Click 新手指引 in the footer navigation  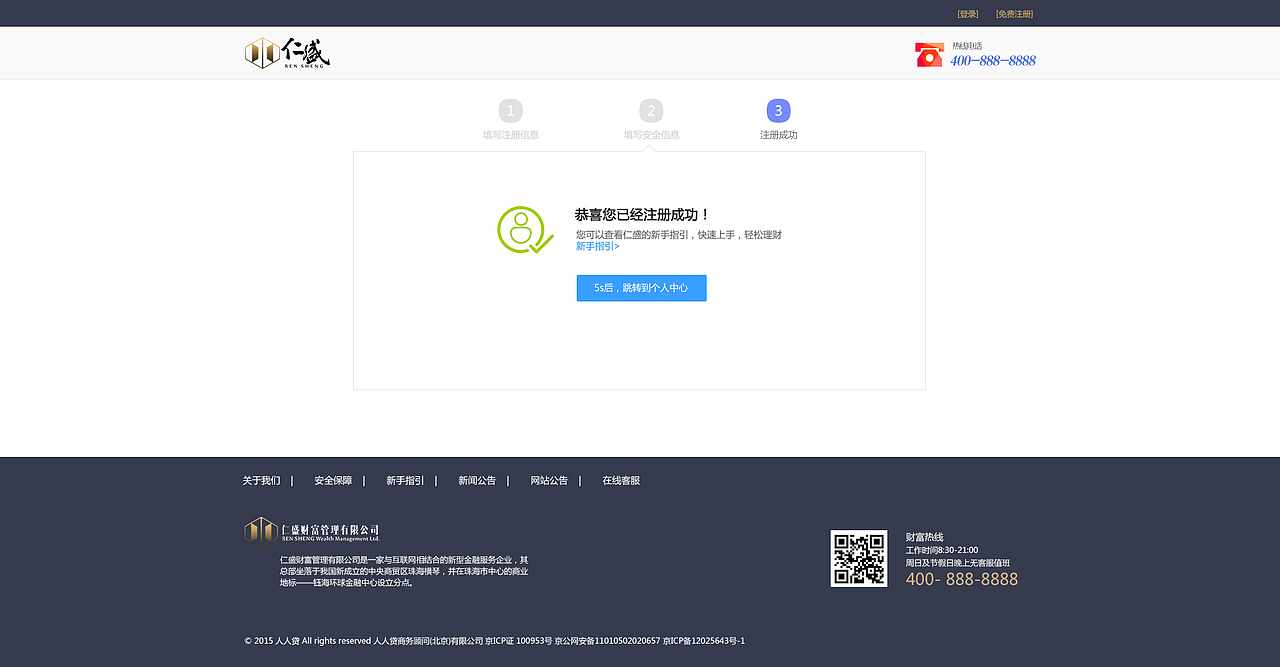403,480
